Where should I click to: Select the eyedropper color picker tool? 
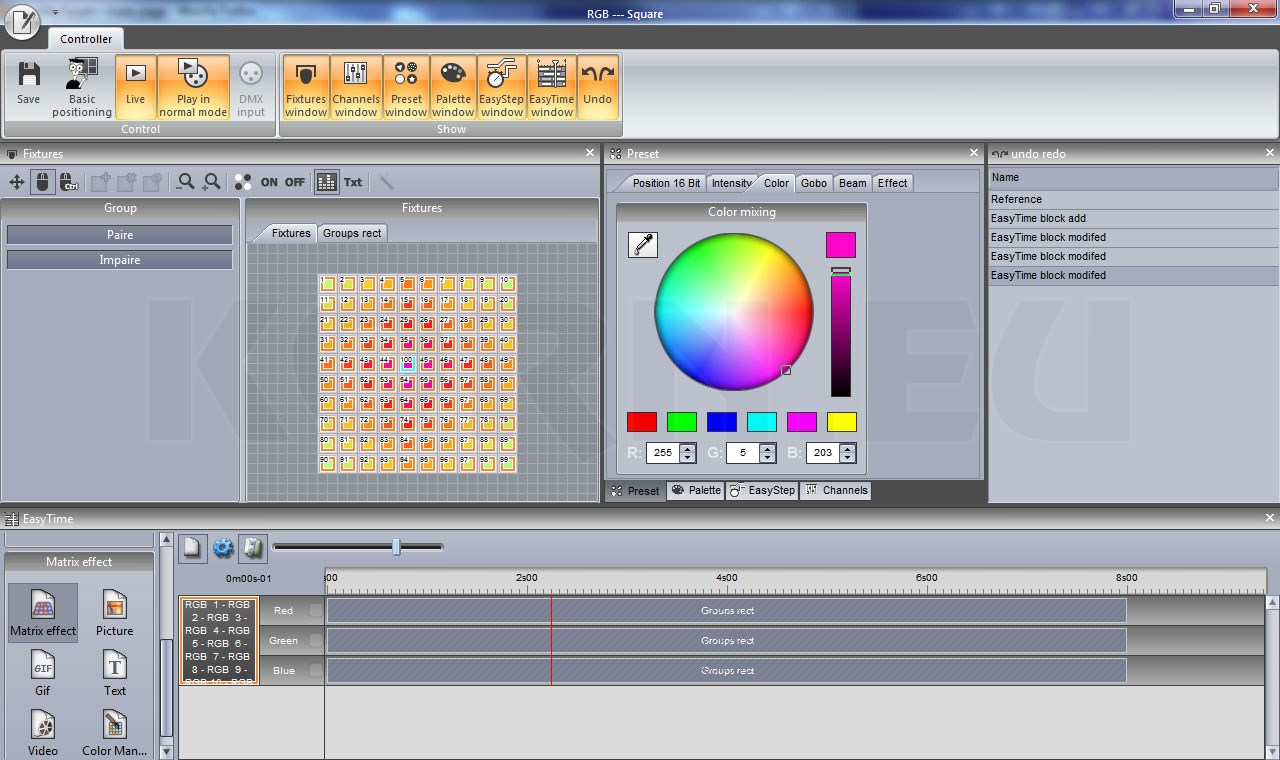pyautogui.click(x=642, y=245)
